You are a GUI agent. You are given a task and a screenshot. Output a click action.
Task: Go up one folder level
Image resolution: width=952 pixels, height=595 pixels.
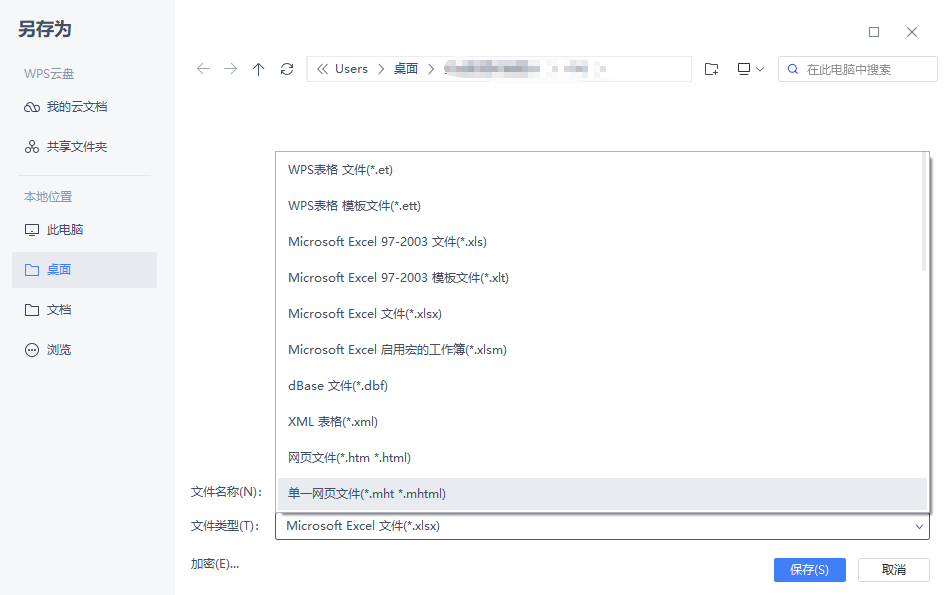tap(259, 69)
